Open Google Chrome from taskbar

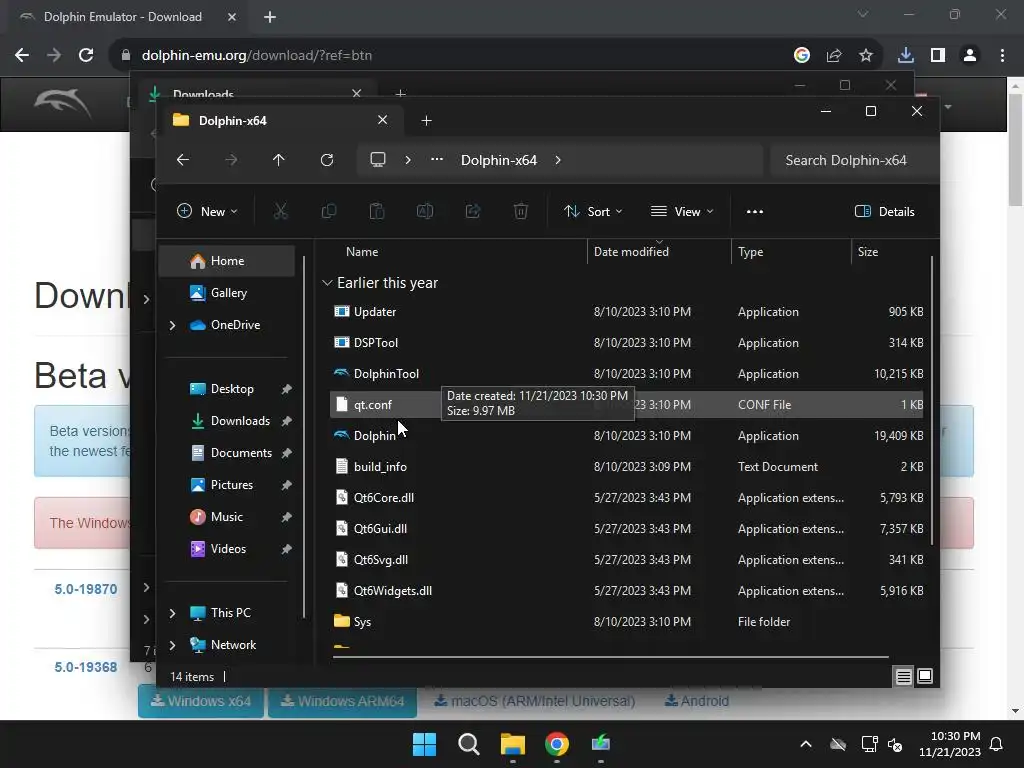click(556, 744)
